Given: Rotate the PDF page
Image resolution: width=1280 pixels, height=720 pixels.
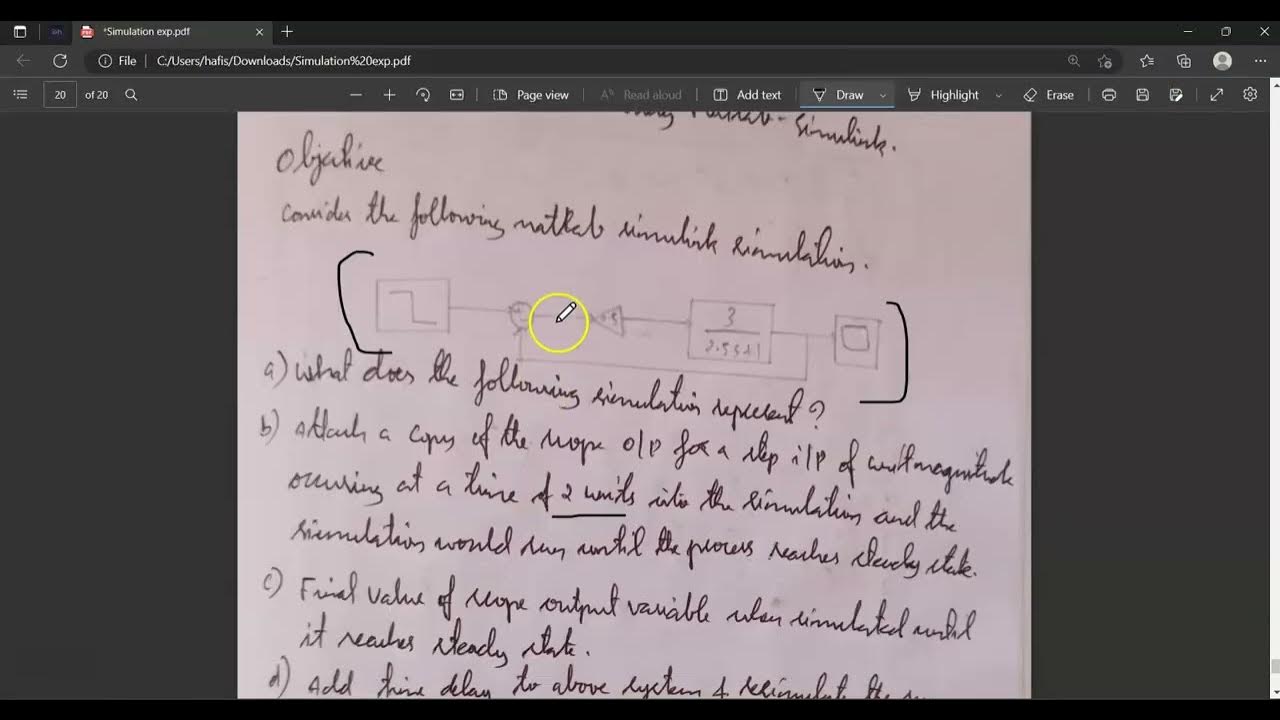Looking at the screenshot, I should pos(423,95).
